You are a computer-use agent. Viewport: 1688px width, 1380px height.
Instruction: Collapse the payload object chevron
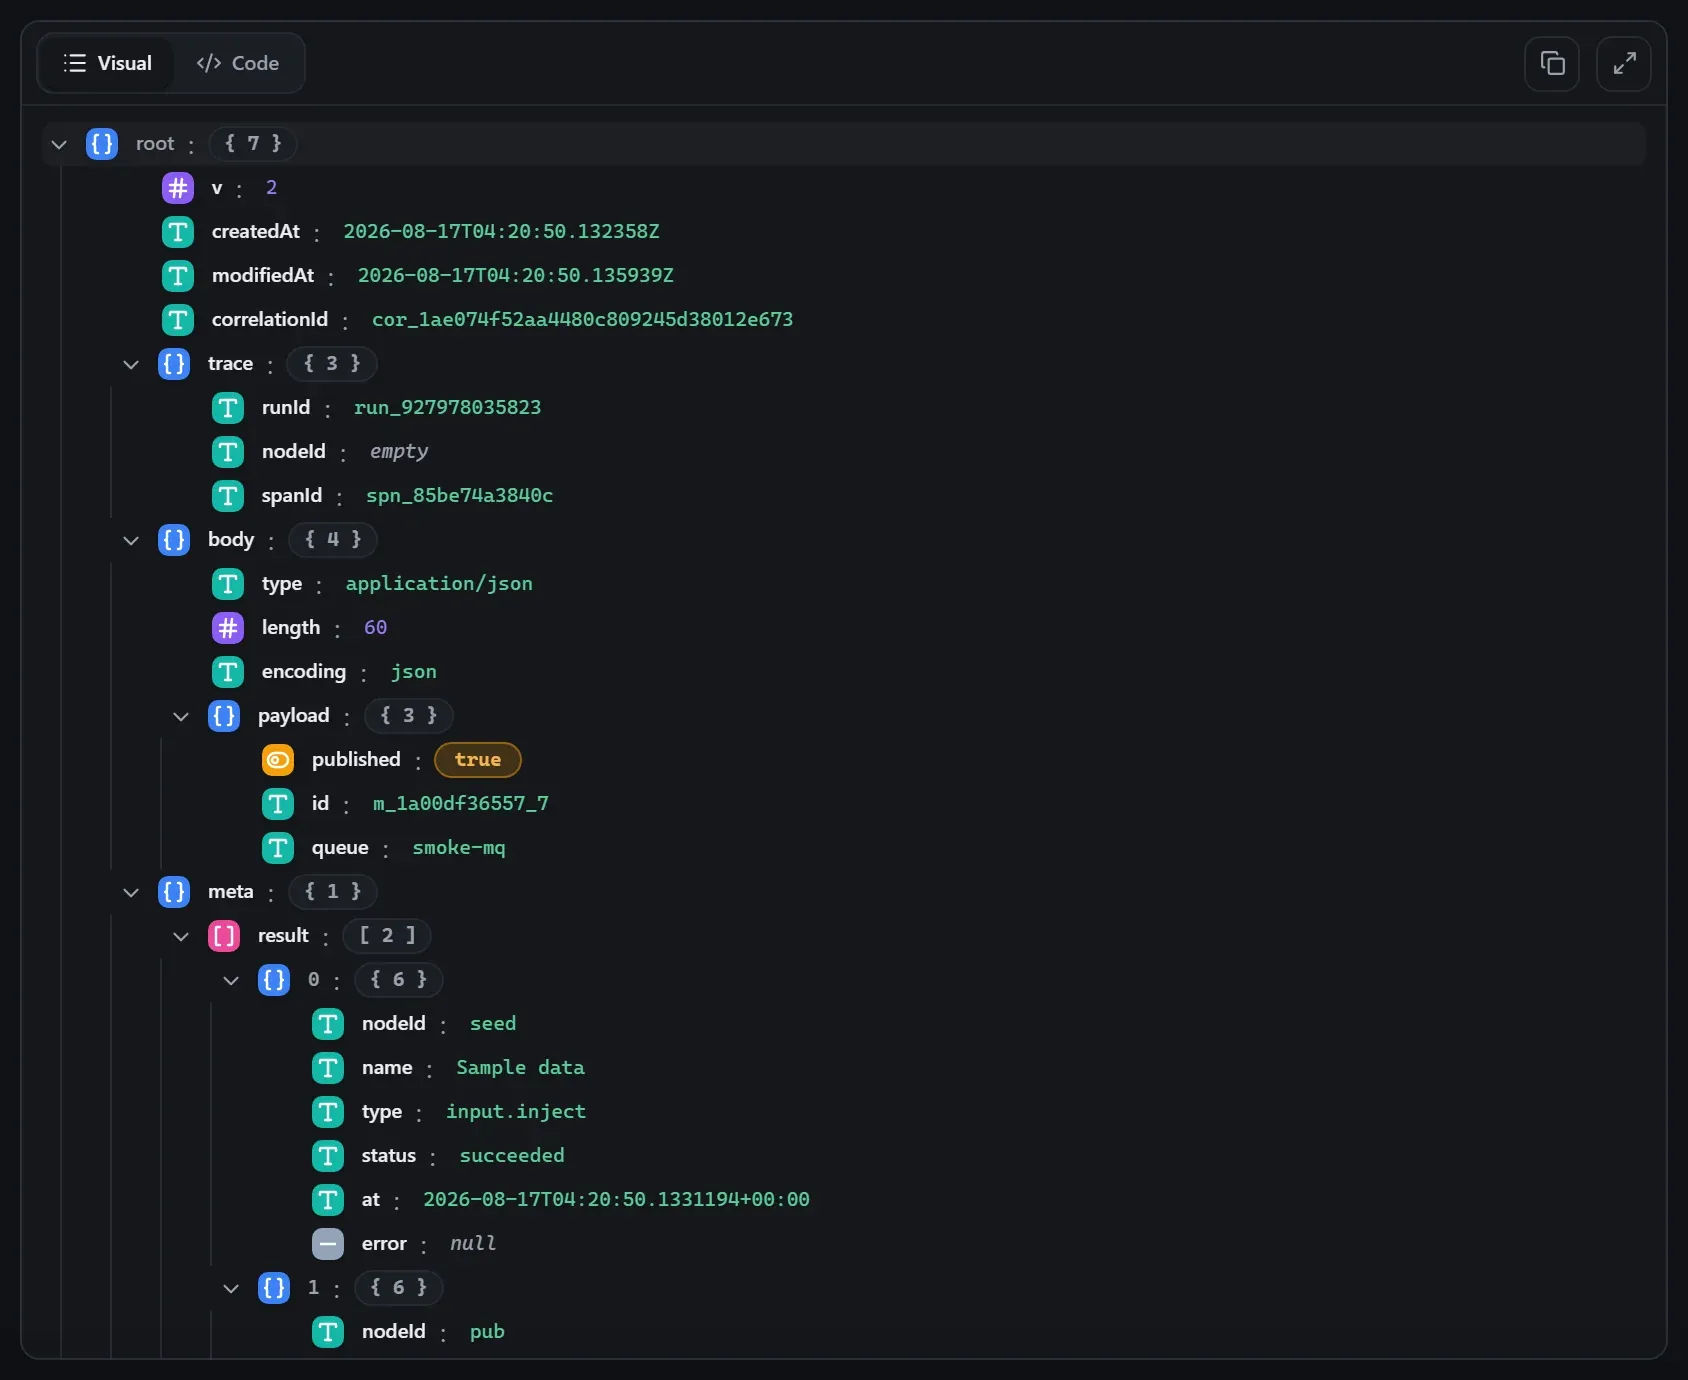pyautogui.click(x=181, y=716)
